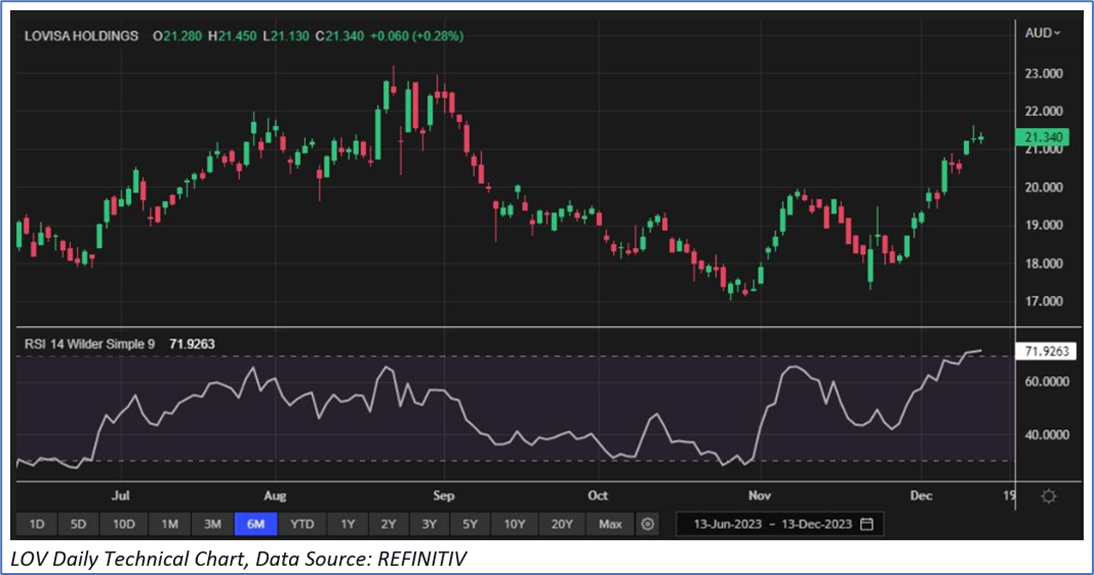1094x575 pixels.
Task: Click the C21.340 close value
Action: click(340, 36)
